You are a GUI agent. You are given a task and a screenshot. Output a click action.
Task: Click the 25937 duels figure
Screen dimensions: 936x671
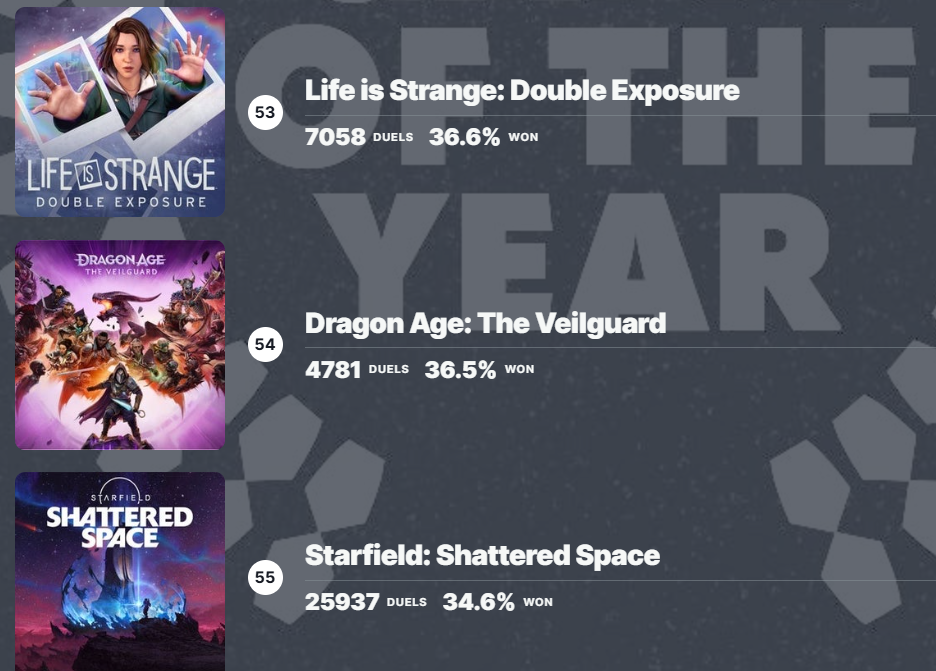(x=342, y=602)
